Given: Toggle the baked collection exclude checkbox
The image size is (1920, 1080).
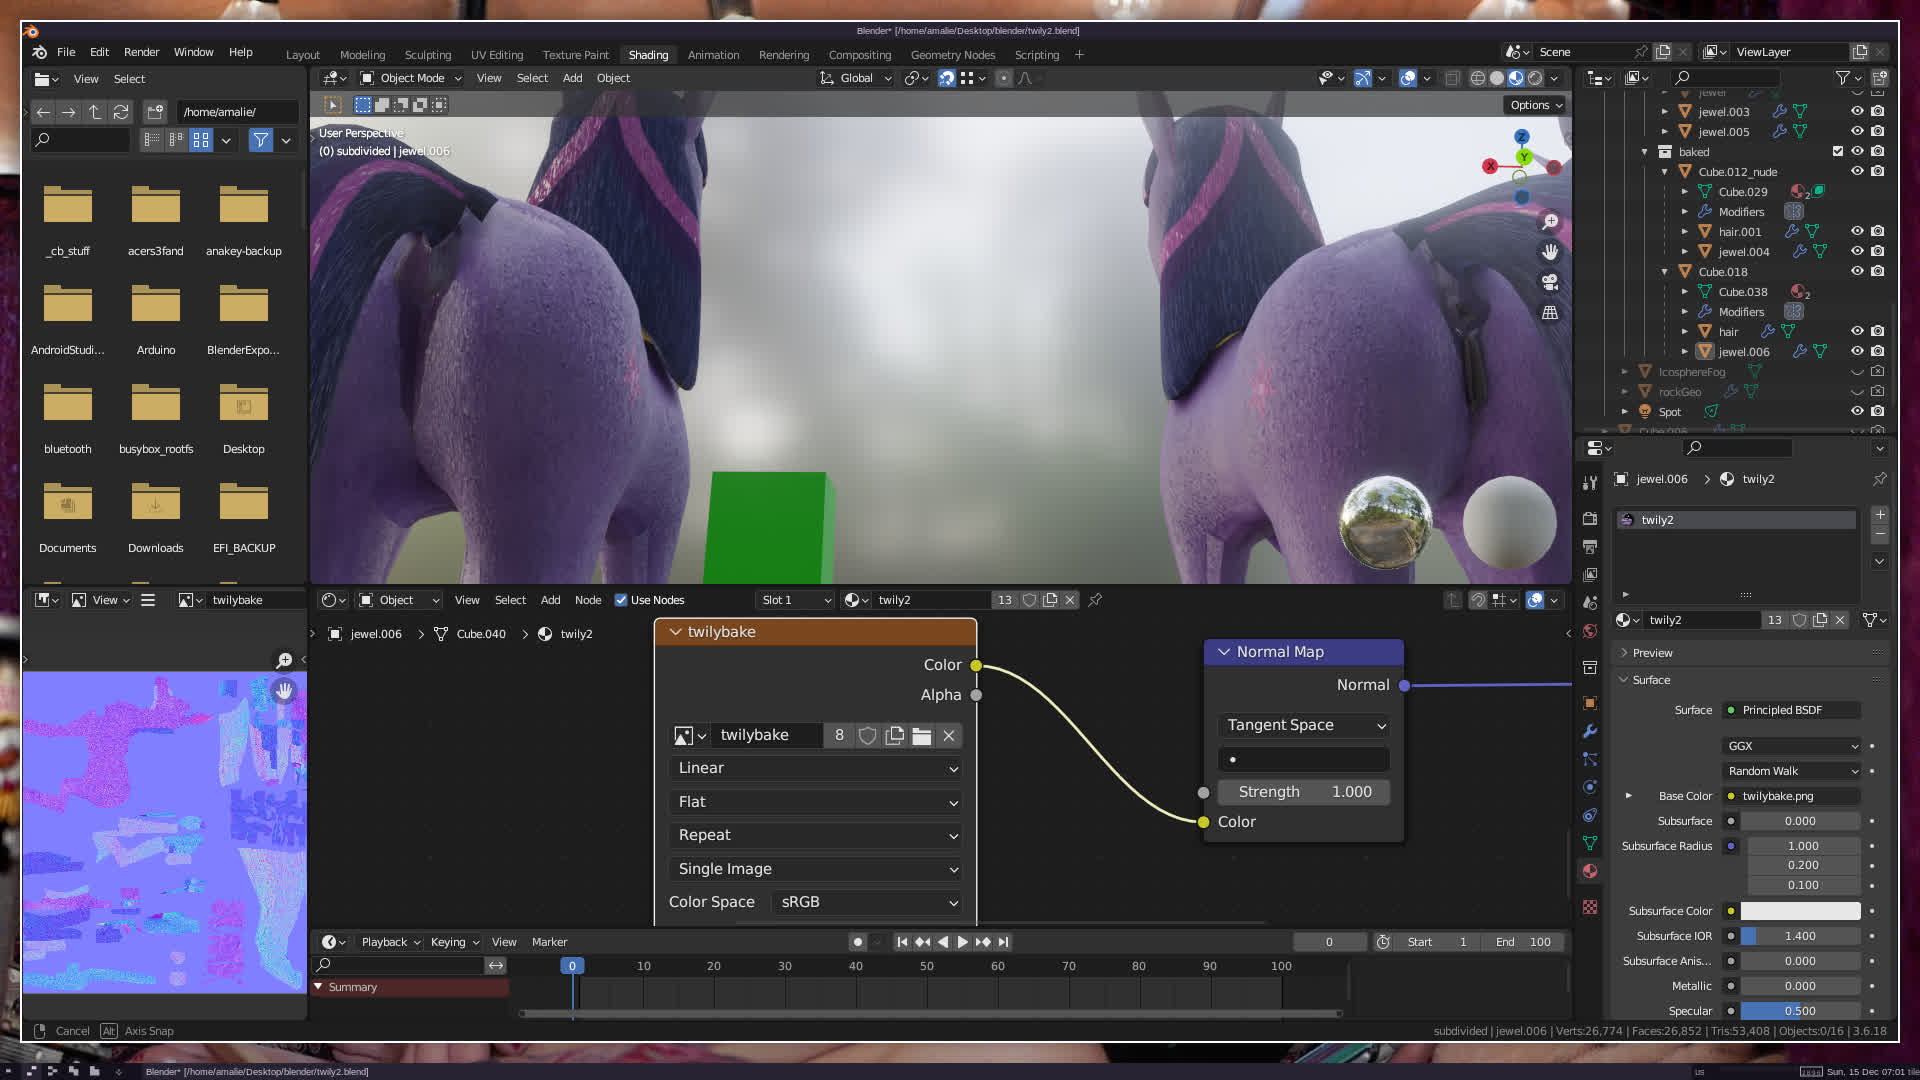Looking at the screenshot, I should [1837, 151].
